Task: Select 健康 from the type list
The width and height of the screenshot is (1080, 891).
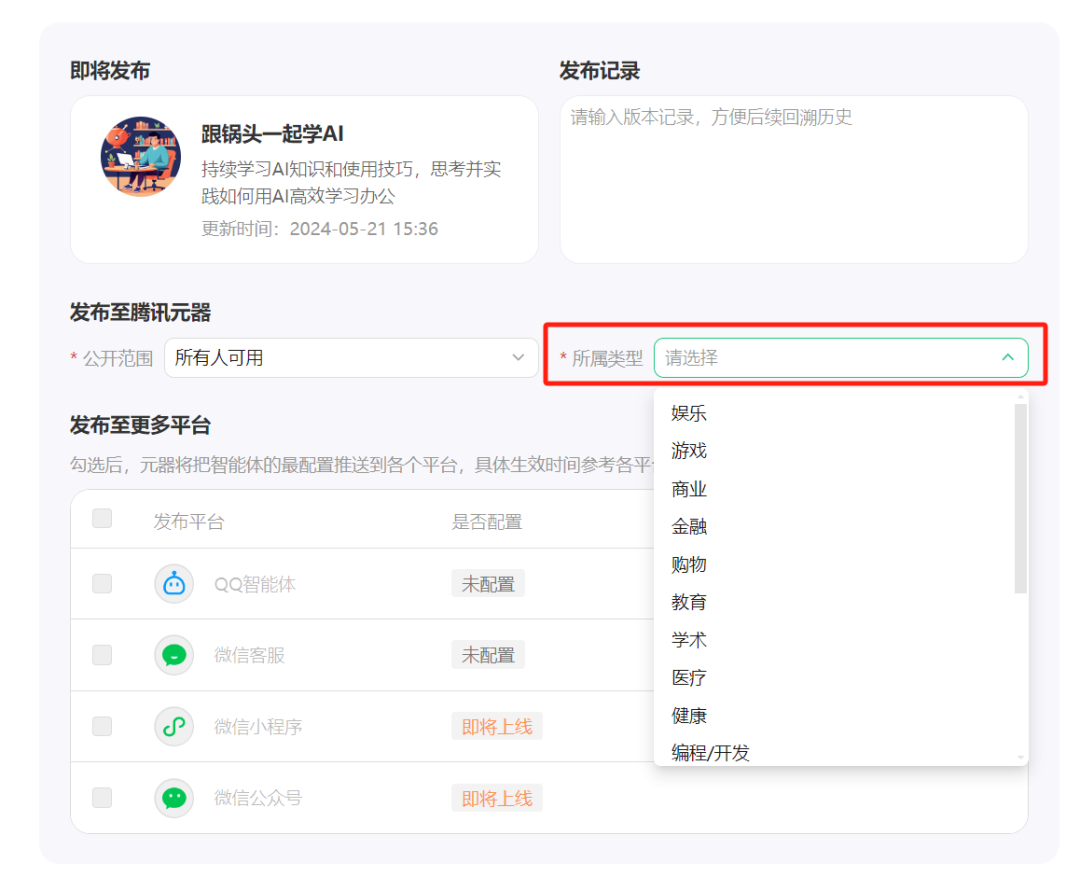Action: coord(689,716)
